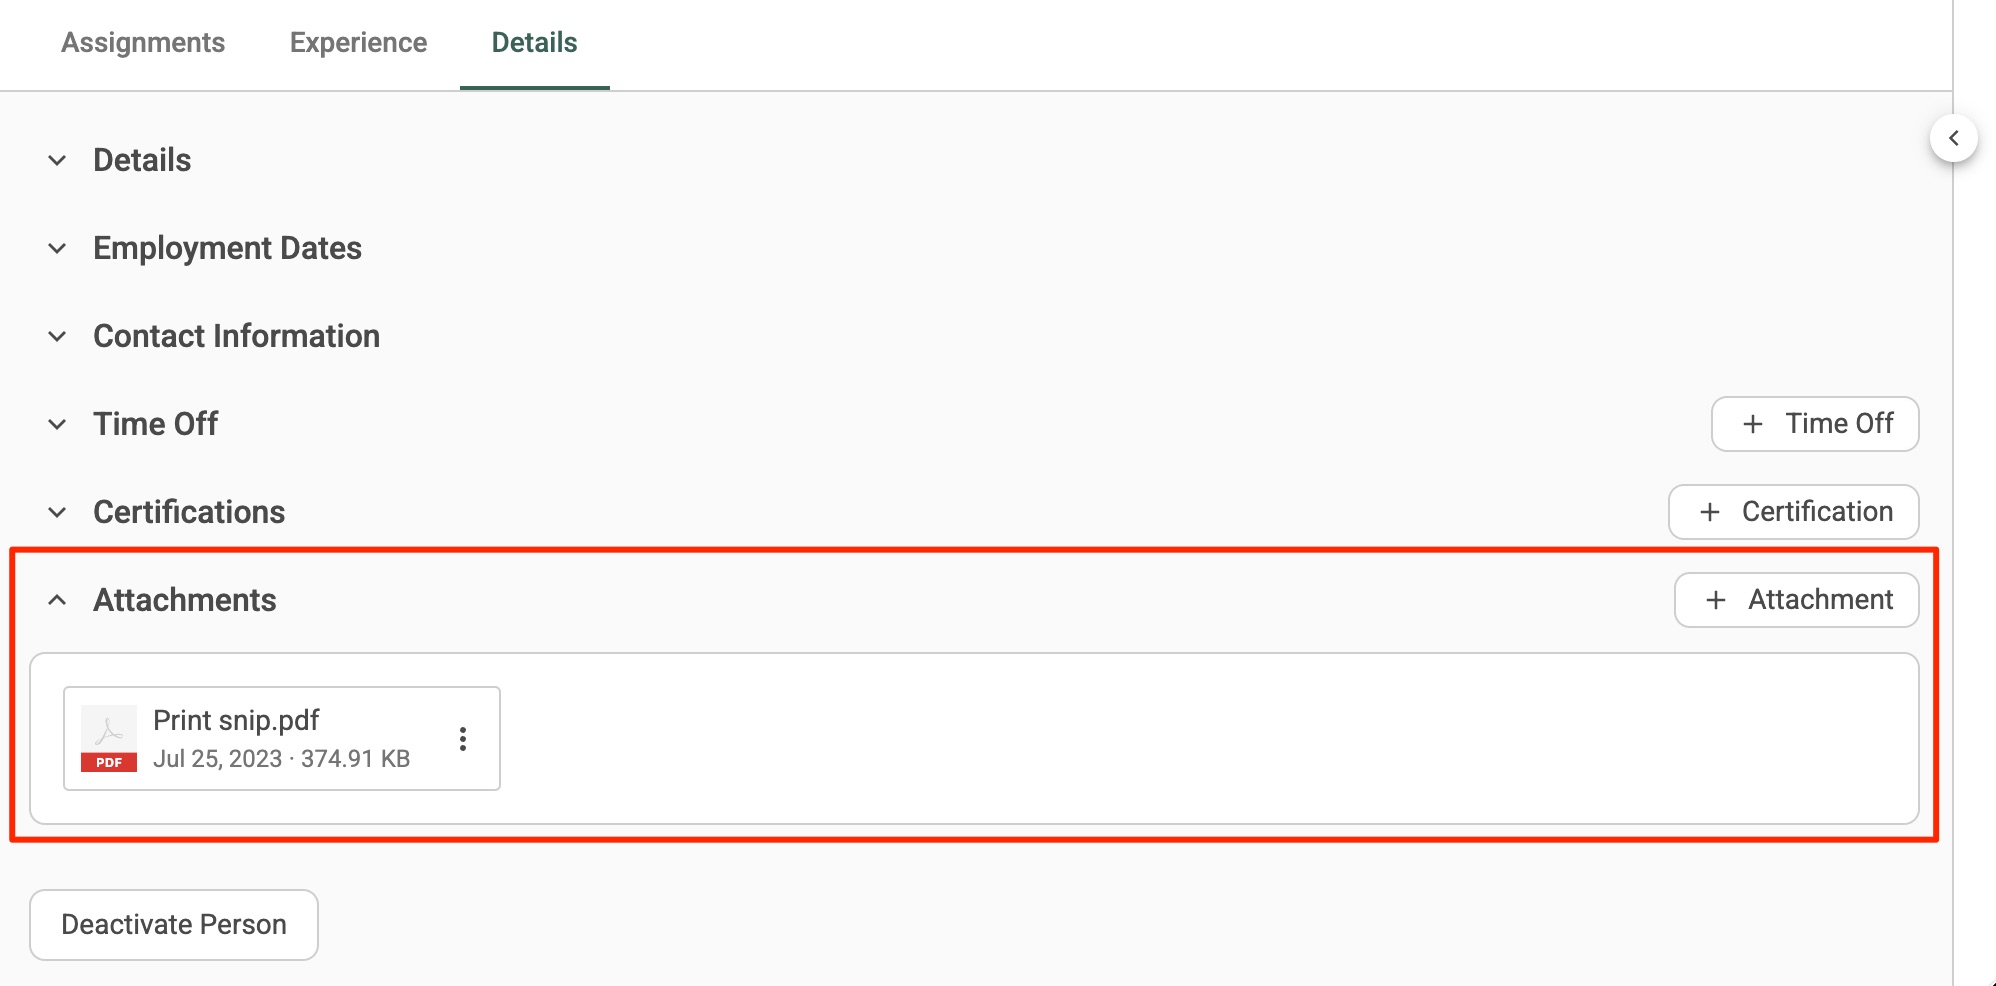This screenshot has width=1996, height=986.
Task: Expand the Contact Information chevron
Action: coord(58,336)
